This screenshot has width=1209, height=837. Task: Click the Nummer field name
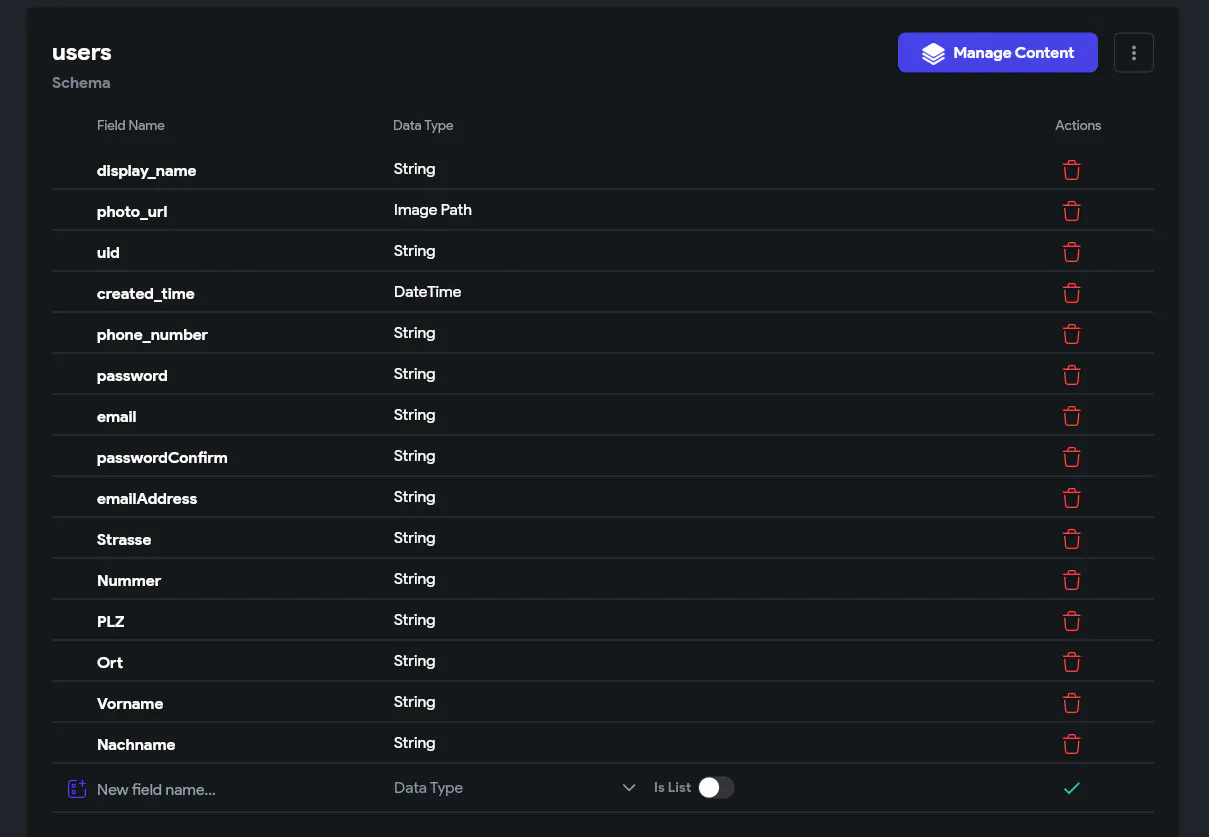(129, 581)
